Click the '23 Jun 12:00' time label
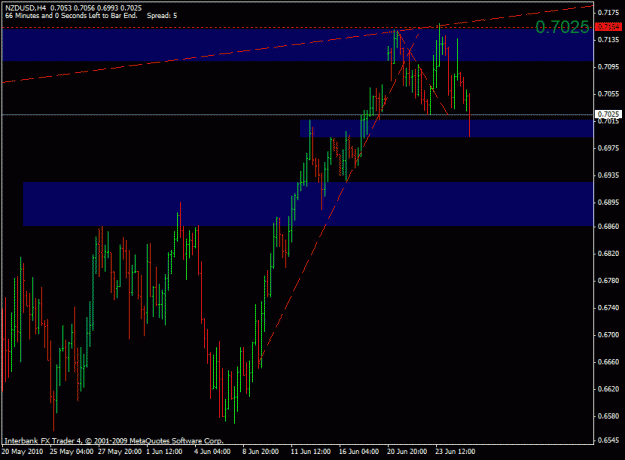 (455, 452)
